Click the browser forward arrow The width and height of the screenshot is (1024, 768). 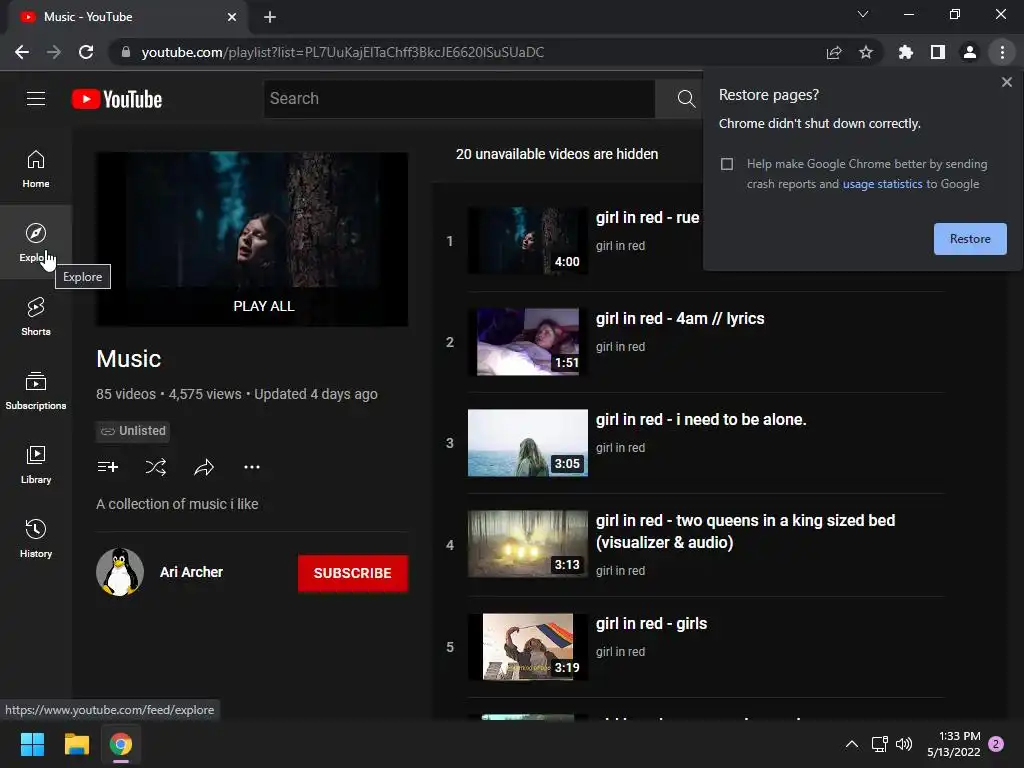point(54,52)
